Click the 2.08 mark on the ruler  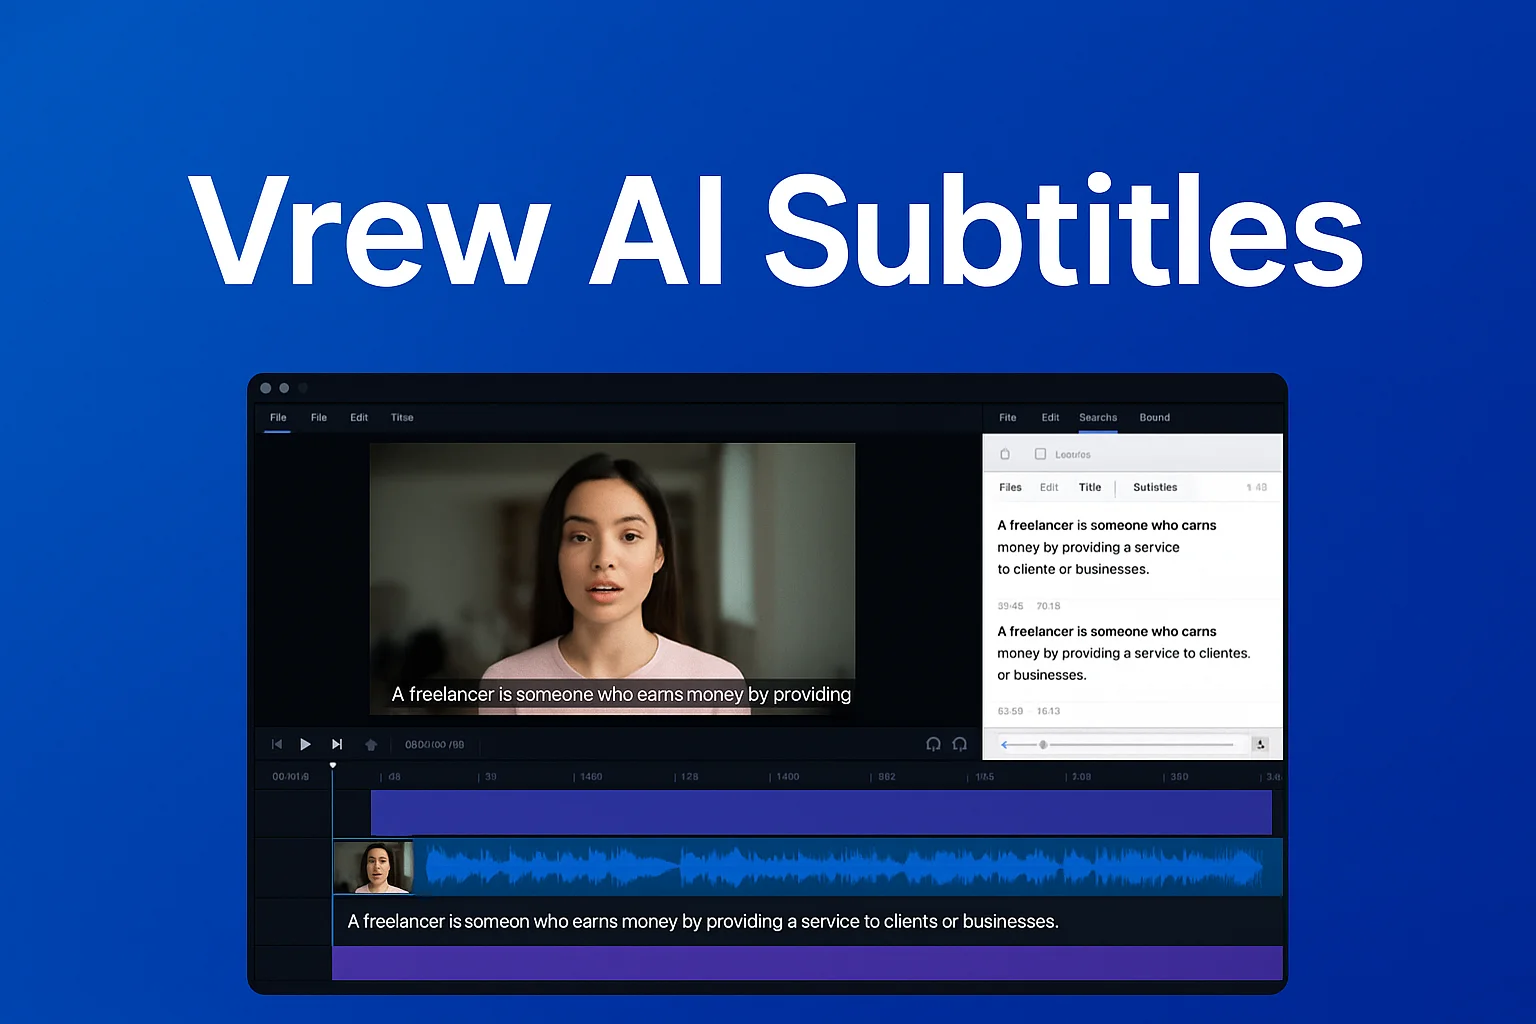point(1082,777)
